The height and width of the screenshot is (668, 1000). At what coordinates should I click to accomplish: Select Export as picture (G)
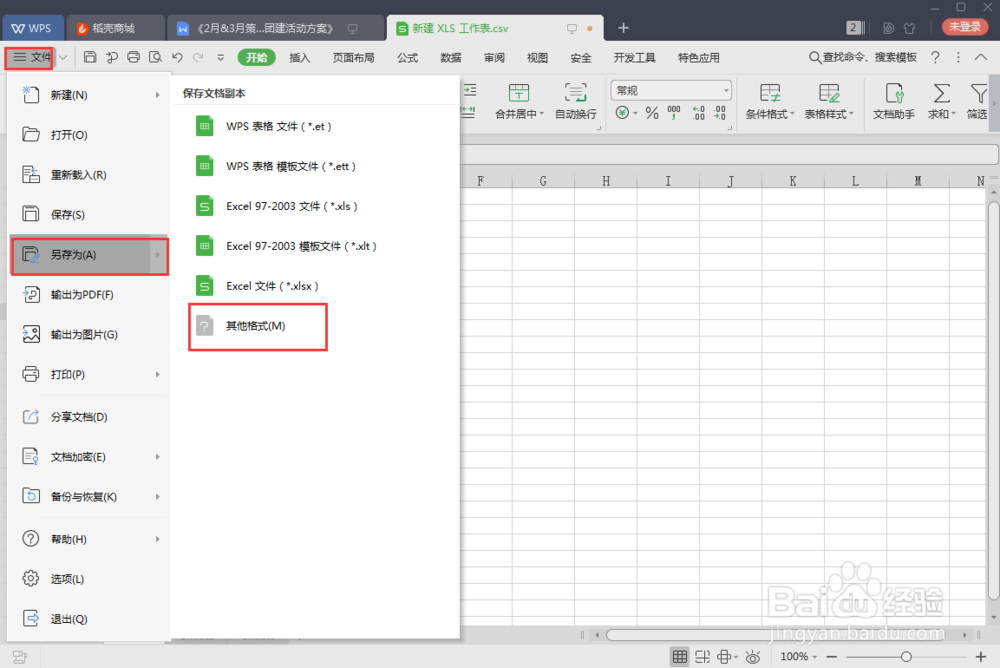89,334
